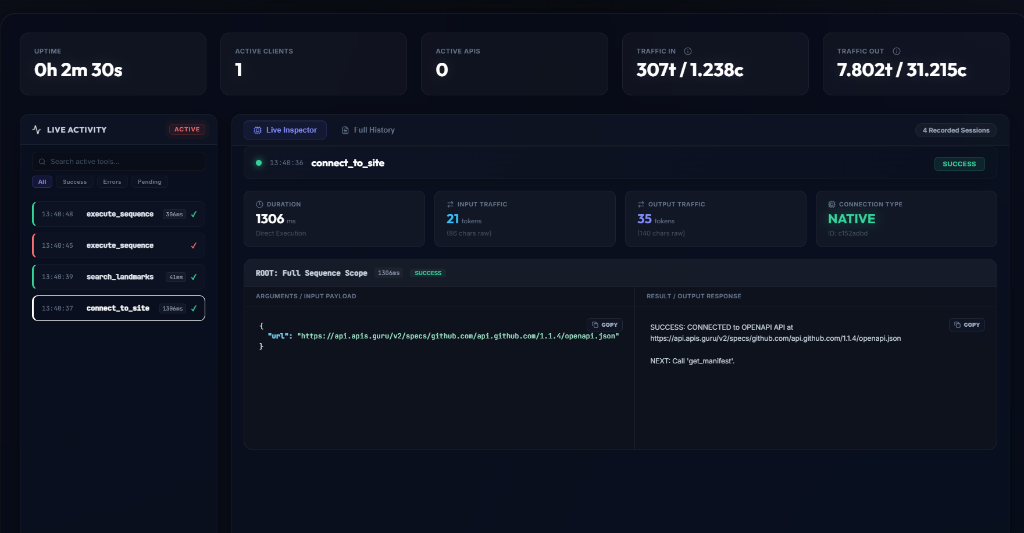This screenshot has width=1024, height=533.
Task: Filter activity by Success
Action: pos(74,182)
